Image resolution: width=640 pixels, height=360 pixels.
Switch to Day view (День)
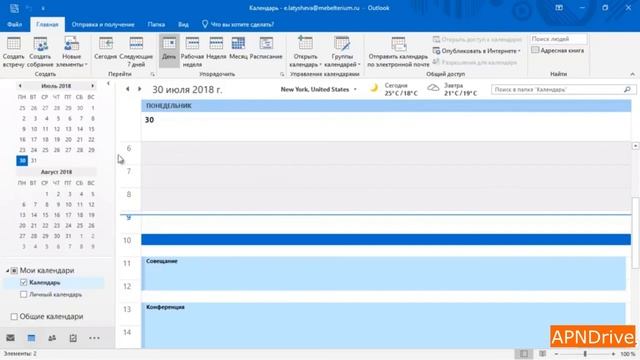click(169, 51)
